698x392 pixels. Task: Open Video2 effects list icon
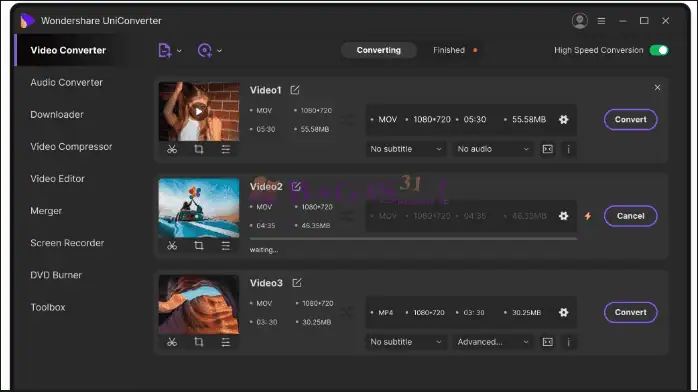click(x=226, y=246)
